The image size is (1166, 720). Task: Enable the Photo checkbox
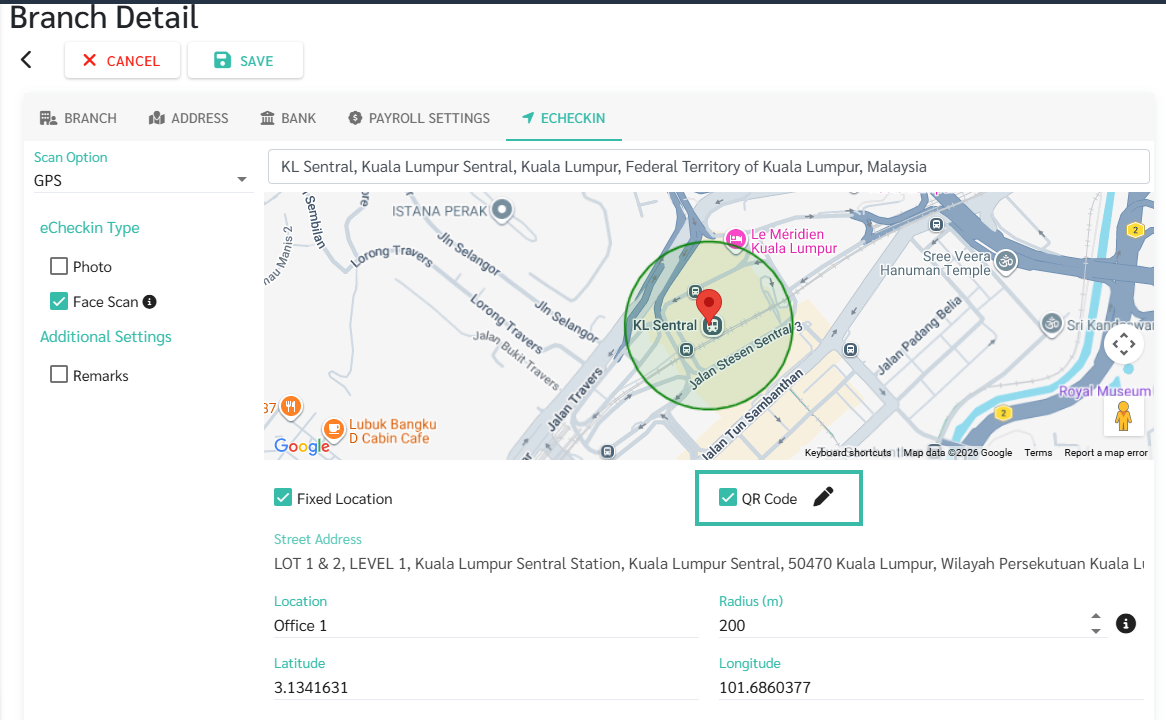[59, 266]
